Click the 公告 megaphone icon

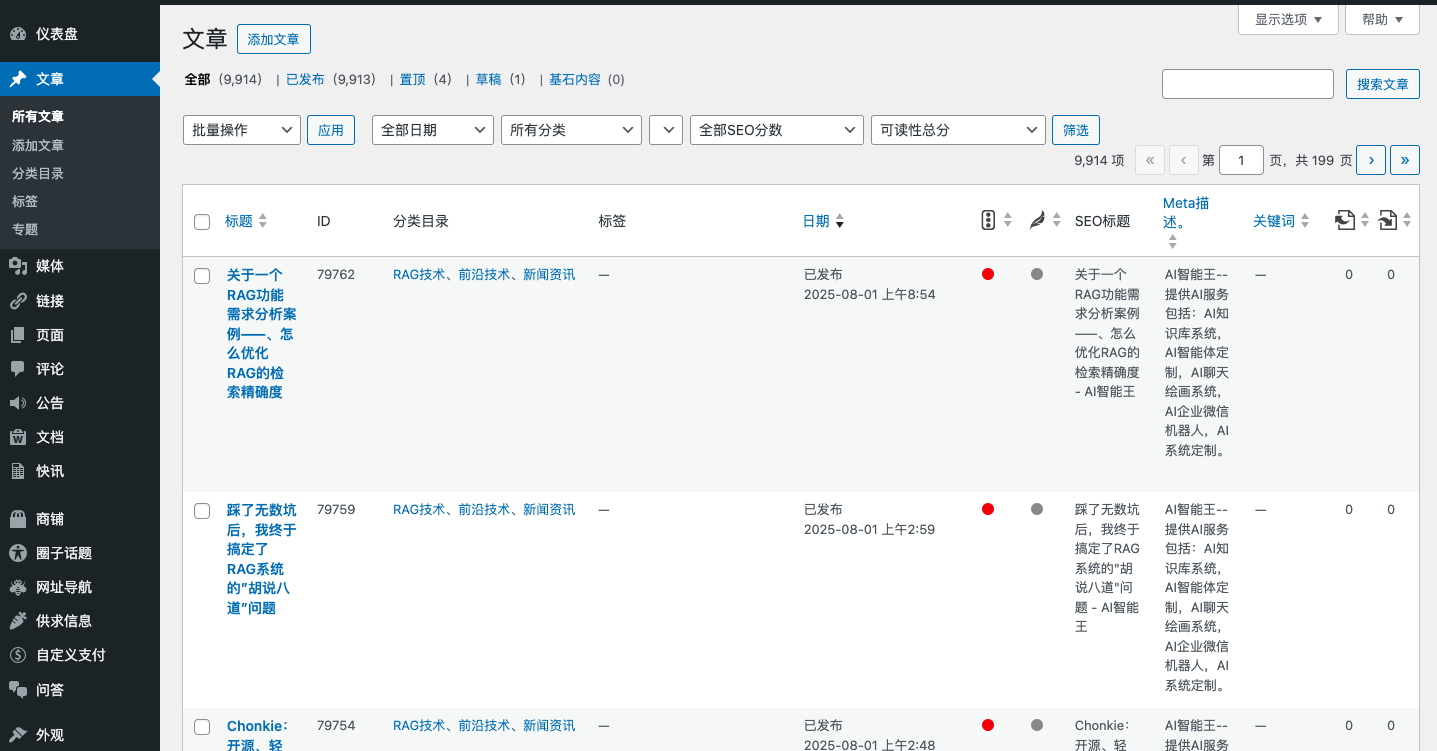click(18, 403)
